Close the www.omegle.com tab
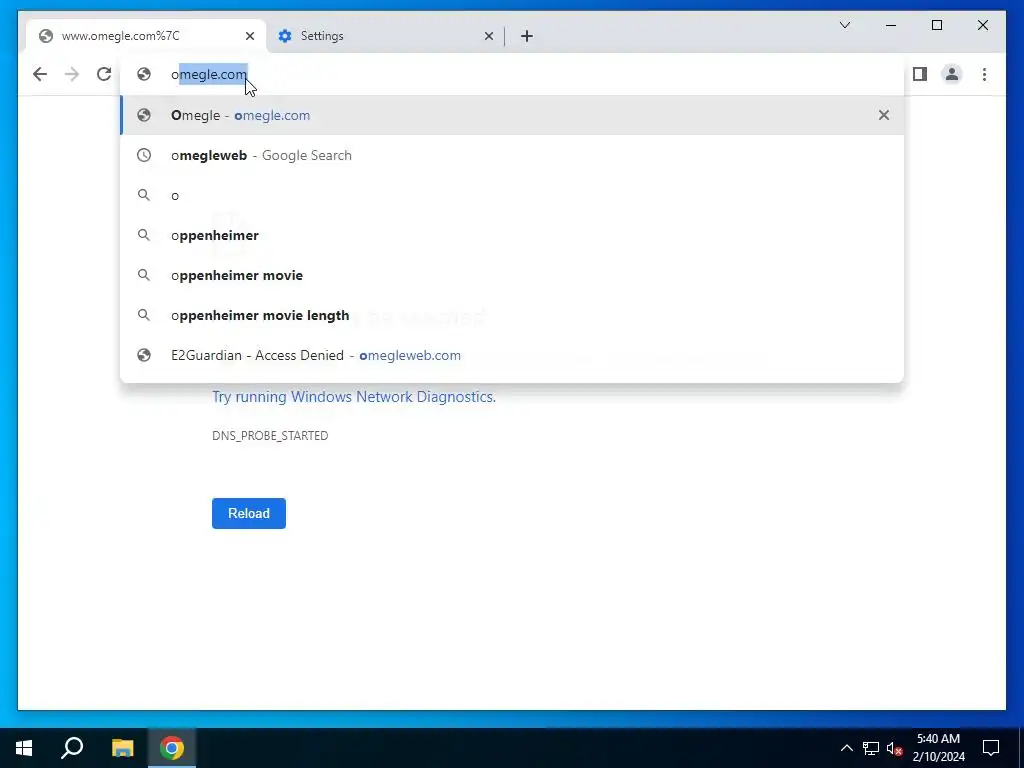This screenshot has width=1024, height=768. pos(249,36)
